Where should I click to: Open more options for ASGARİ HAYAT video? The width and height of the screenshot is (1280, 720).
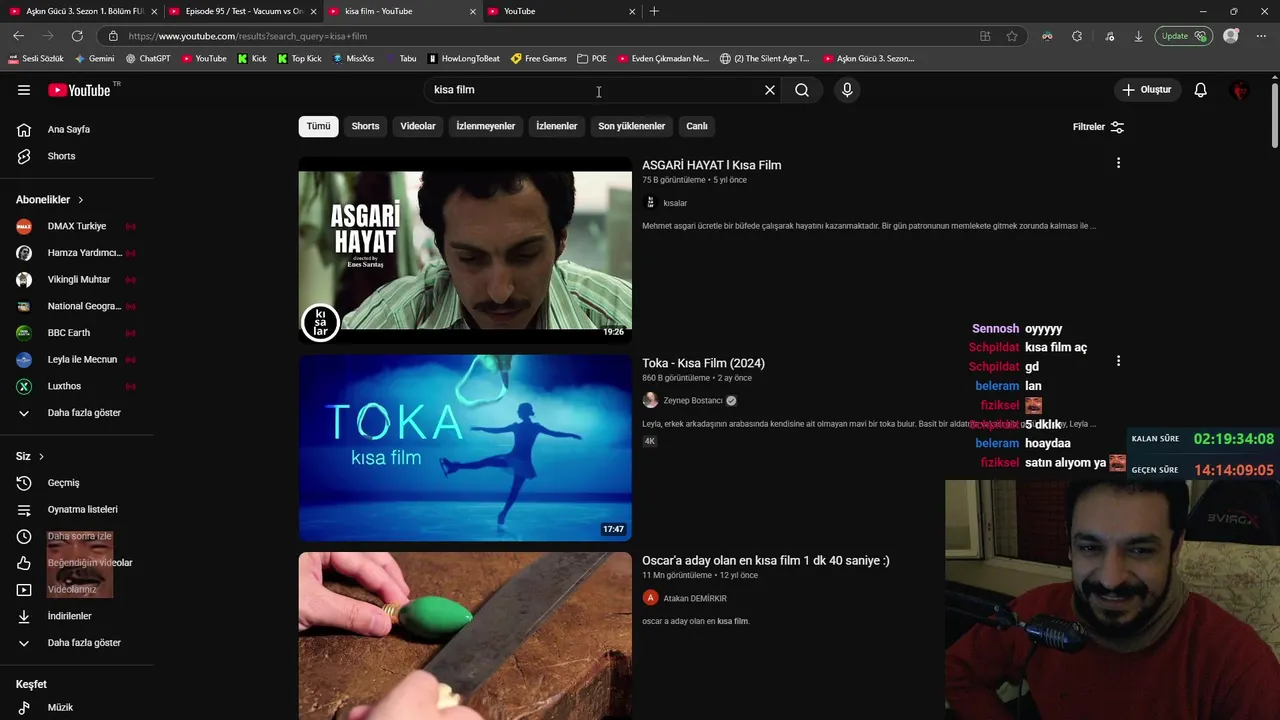1118,163
